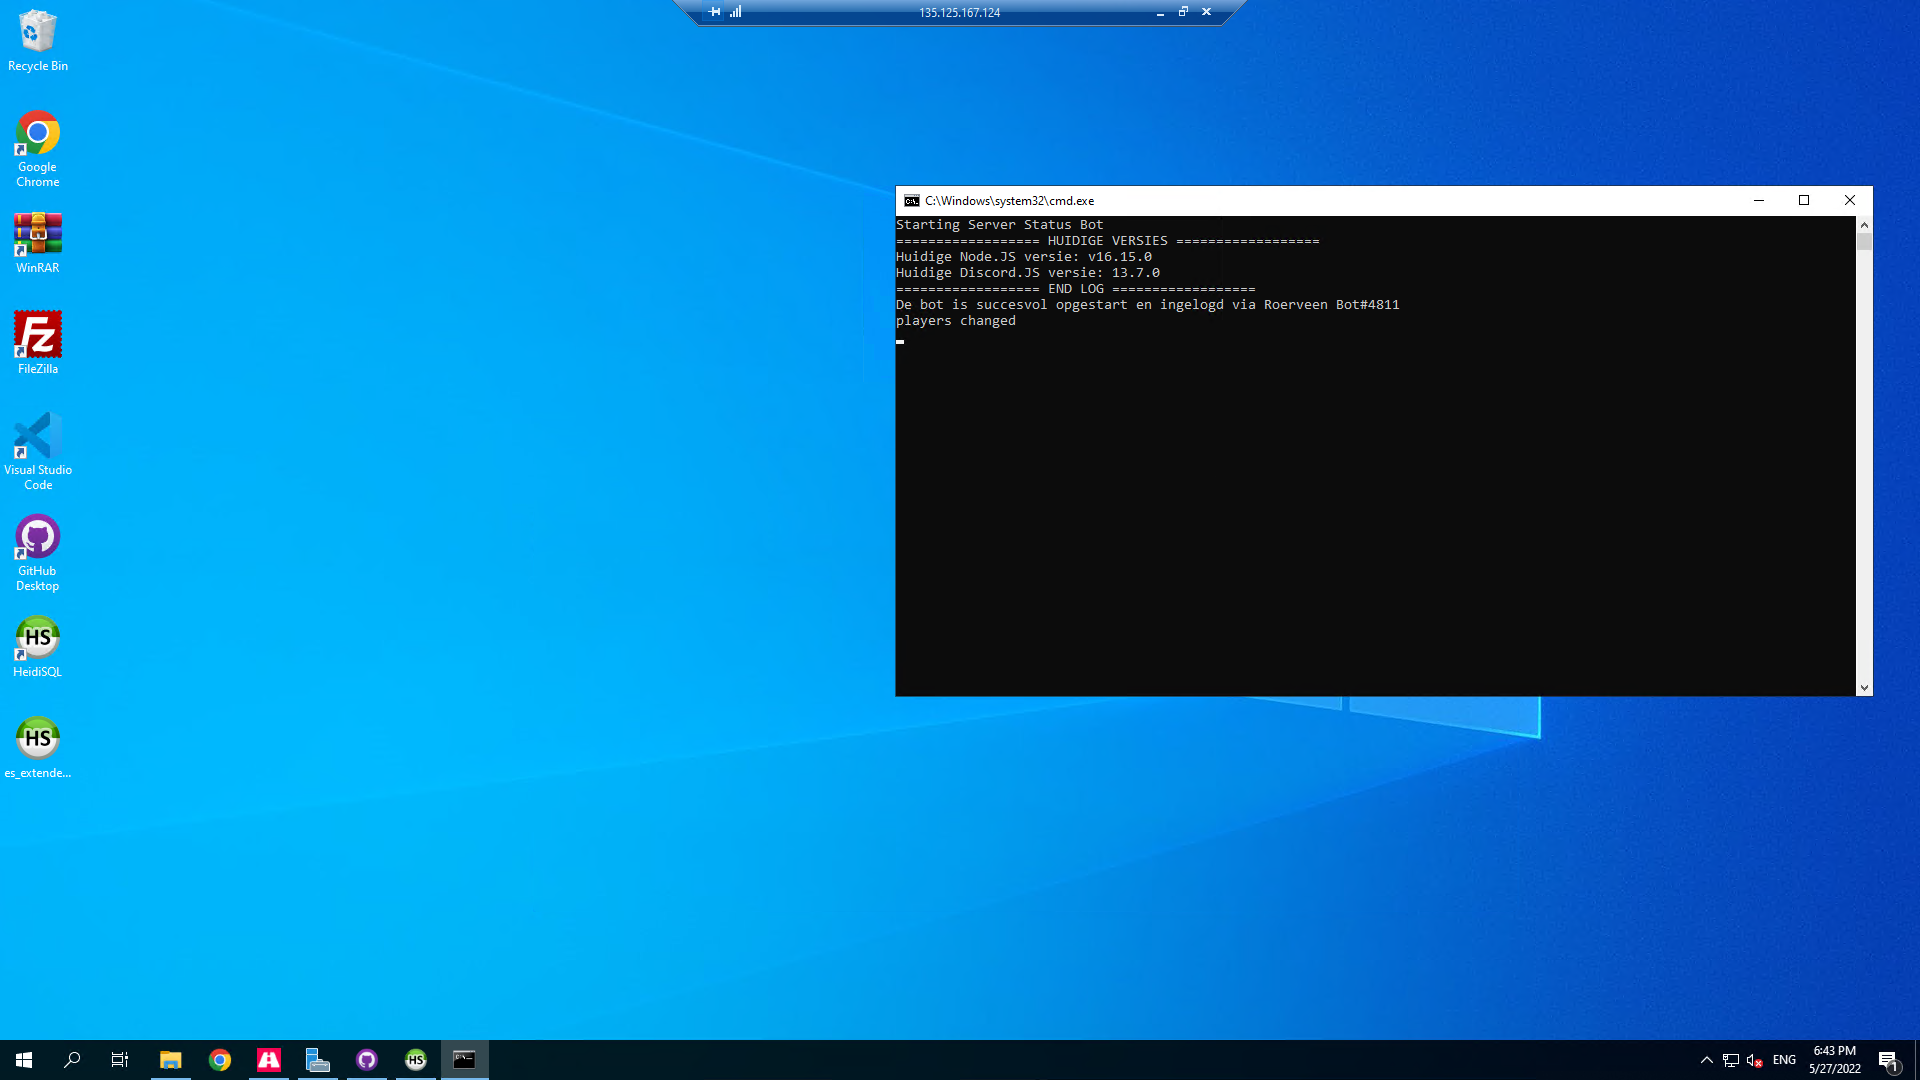Open the Visual Studio Code desktop shortcut
This screenshot has width=1920, height=1080.
coord(37,437)
